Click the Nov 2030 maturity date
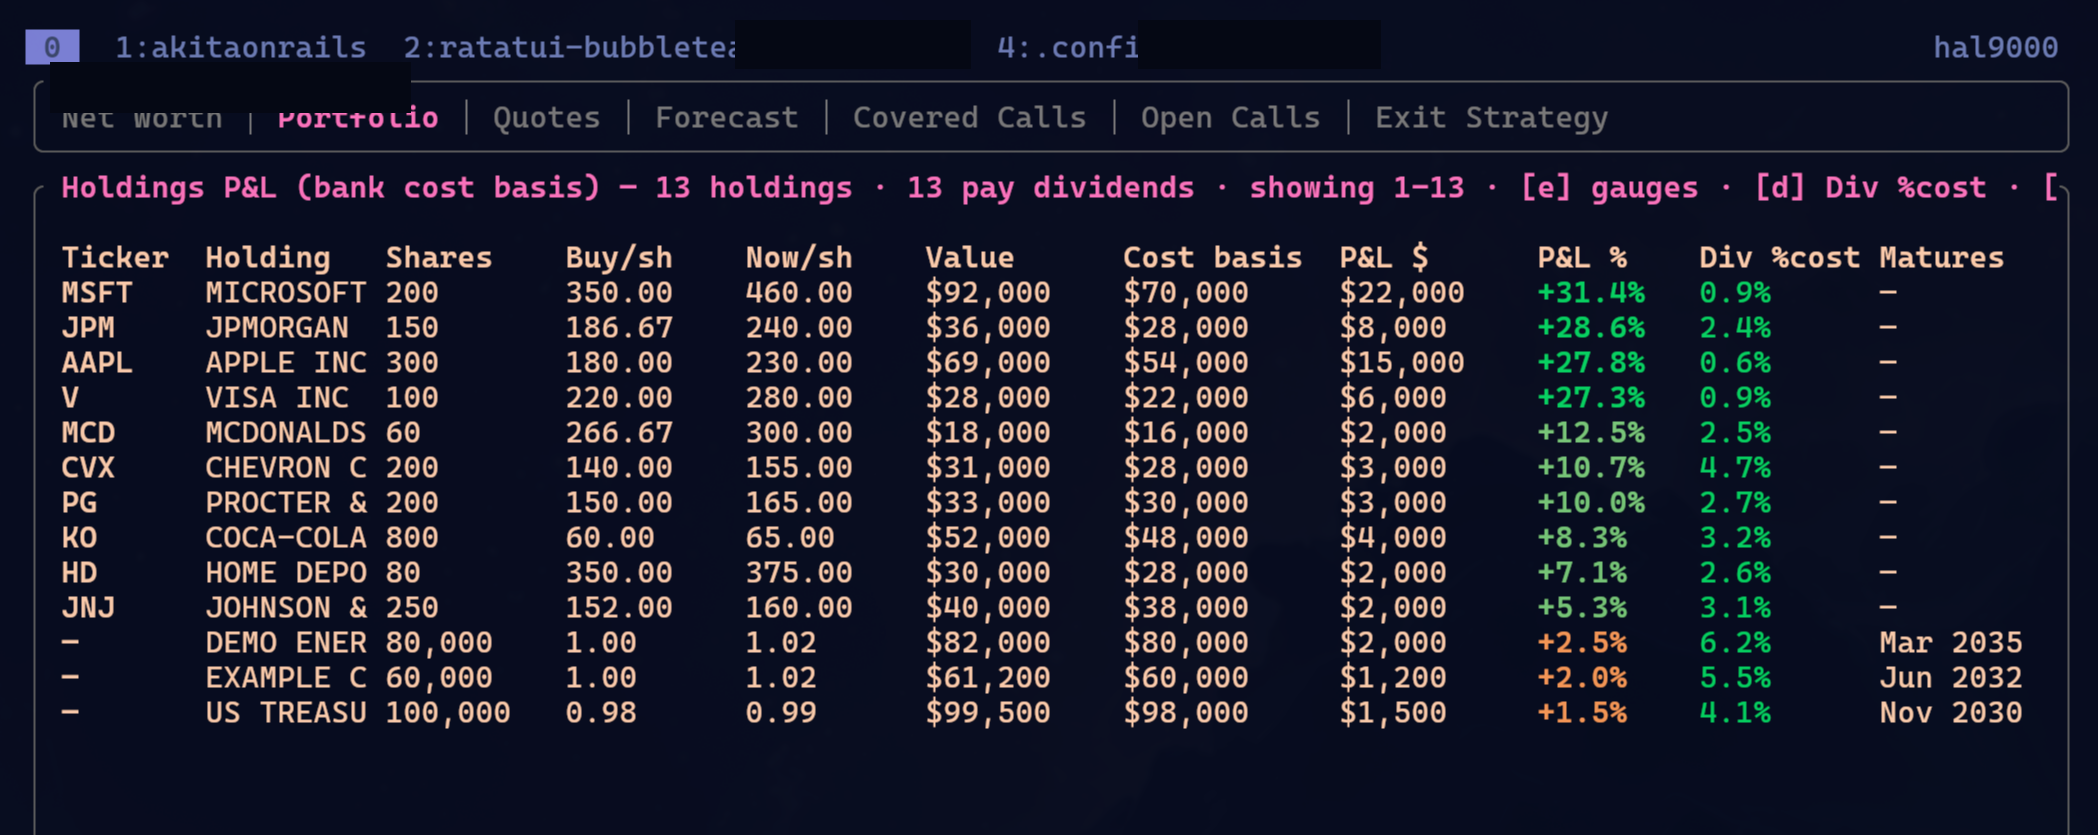The width and height of the screenshot is (2098, 835). (1951, 713)
